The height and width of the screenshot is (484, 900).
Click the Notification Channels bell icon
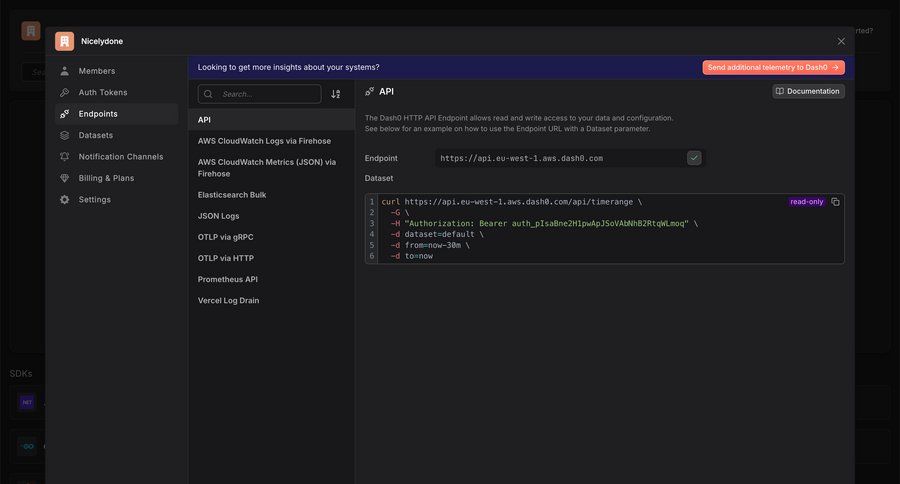(65, 157)
